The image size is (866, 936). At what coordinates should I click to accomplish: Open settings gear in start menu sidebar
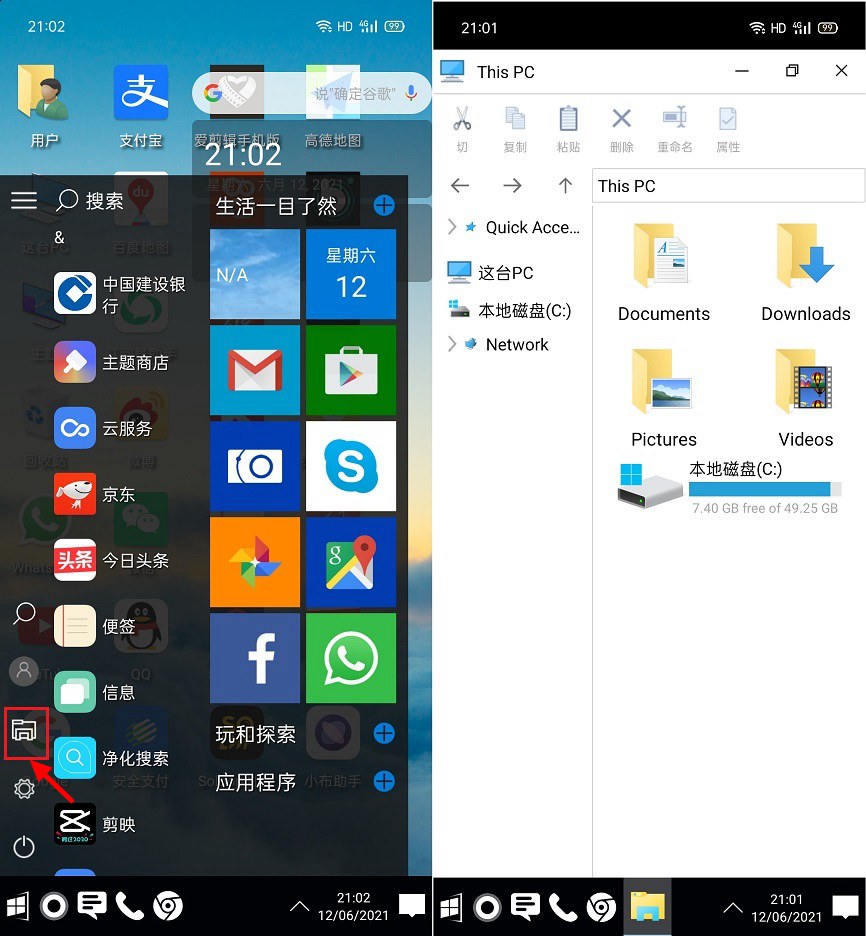point(24,789)
